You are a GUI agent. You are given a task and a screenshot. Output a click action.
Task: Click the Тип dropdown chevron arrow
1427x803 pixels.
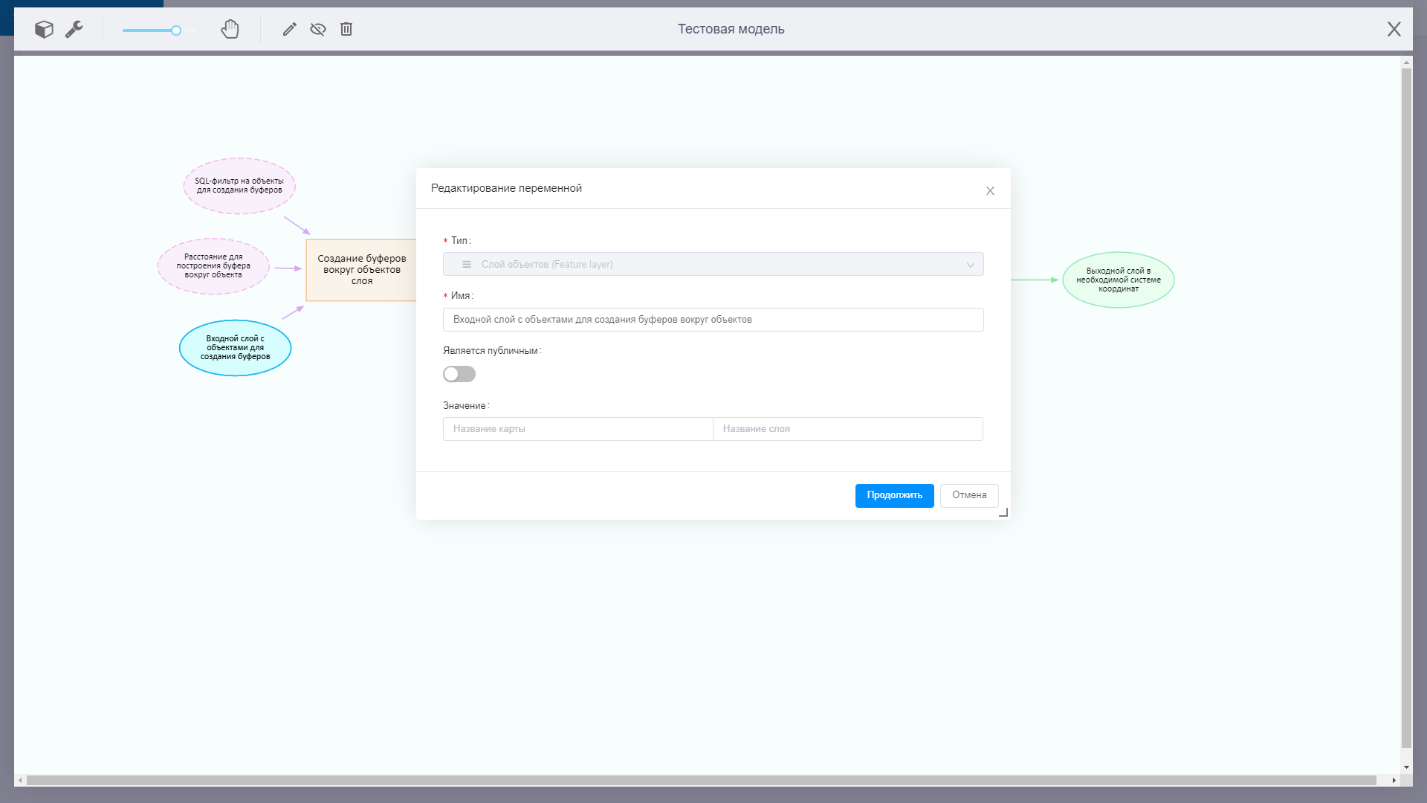(x=970, y=265)
